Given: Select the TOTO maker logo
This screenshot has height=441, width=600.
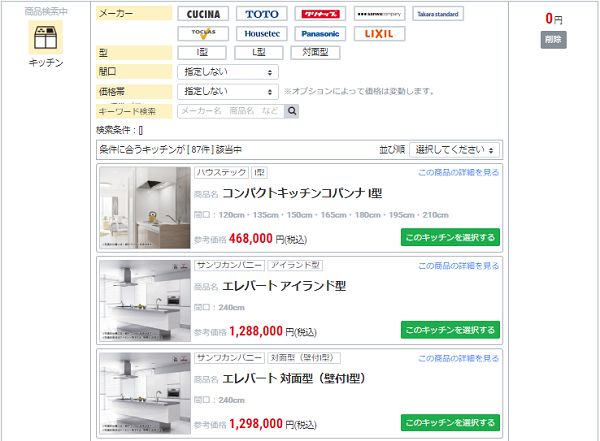Looking at the screenshot, I should (x=262, y=14).
